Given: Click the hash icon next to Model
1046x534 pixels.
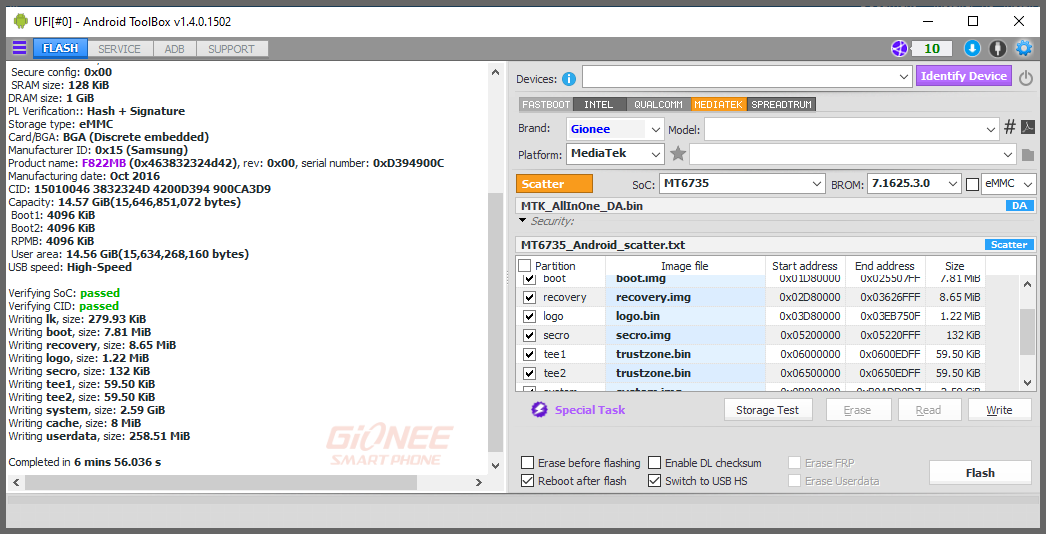Looking at the screenshot, I should coord(1009,127).
